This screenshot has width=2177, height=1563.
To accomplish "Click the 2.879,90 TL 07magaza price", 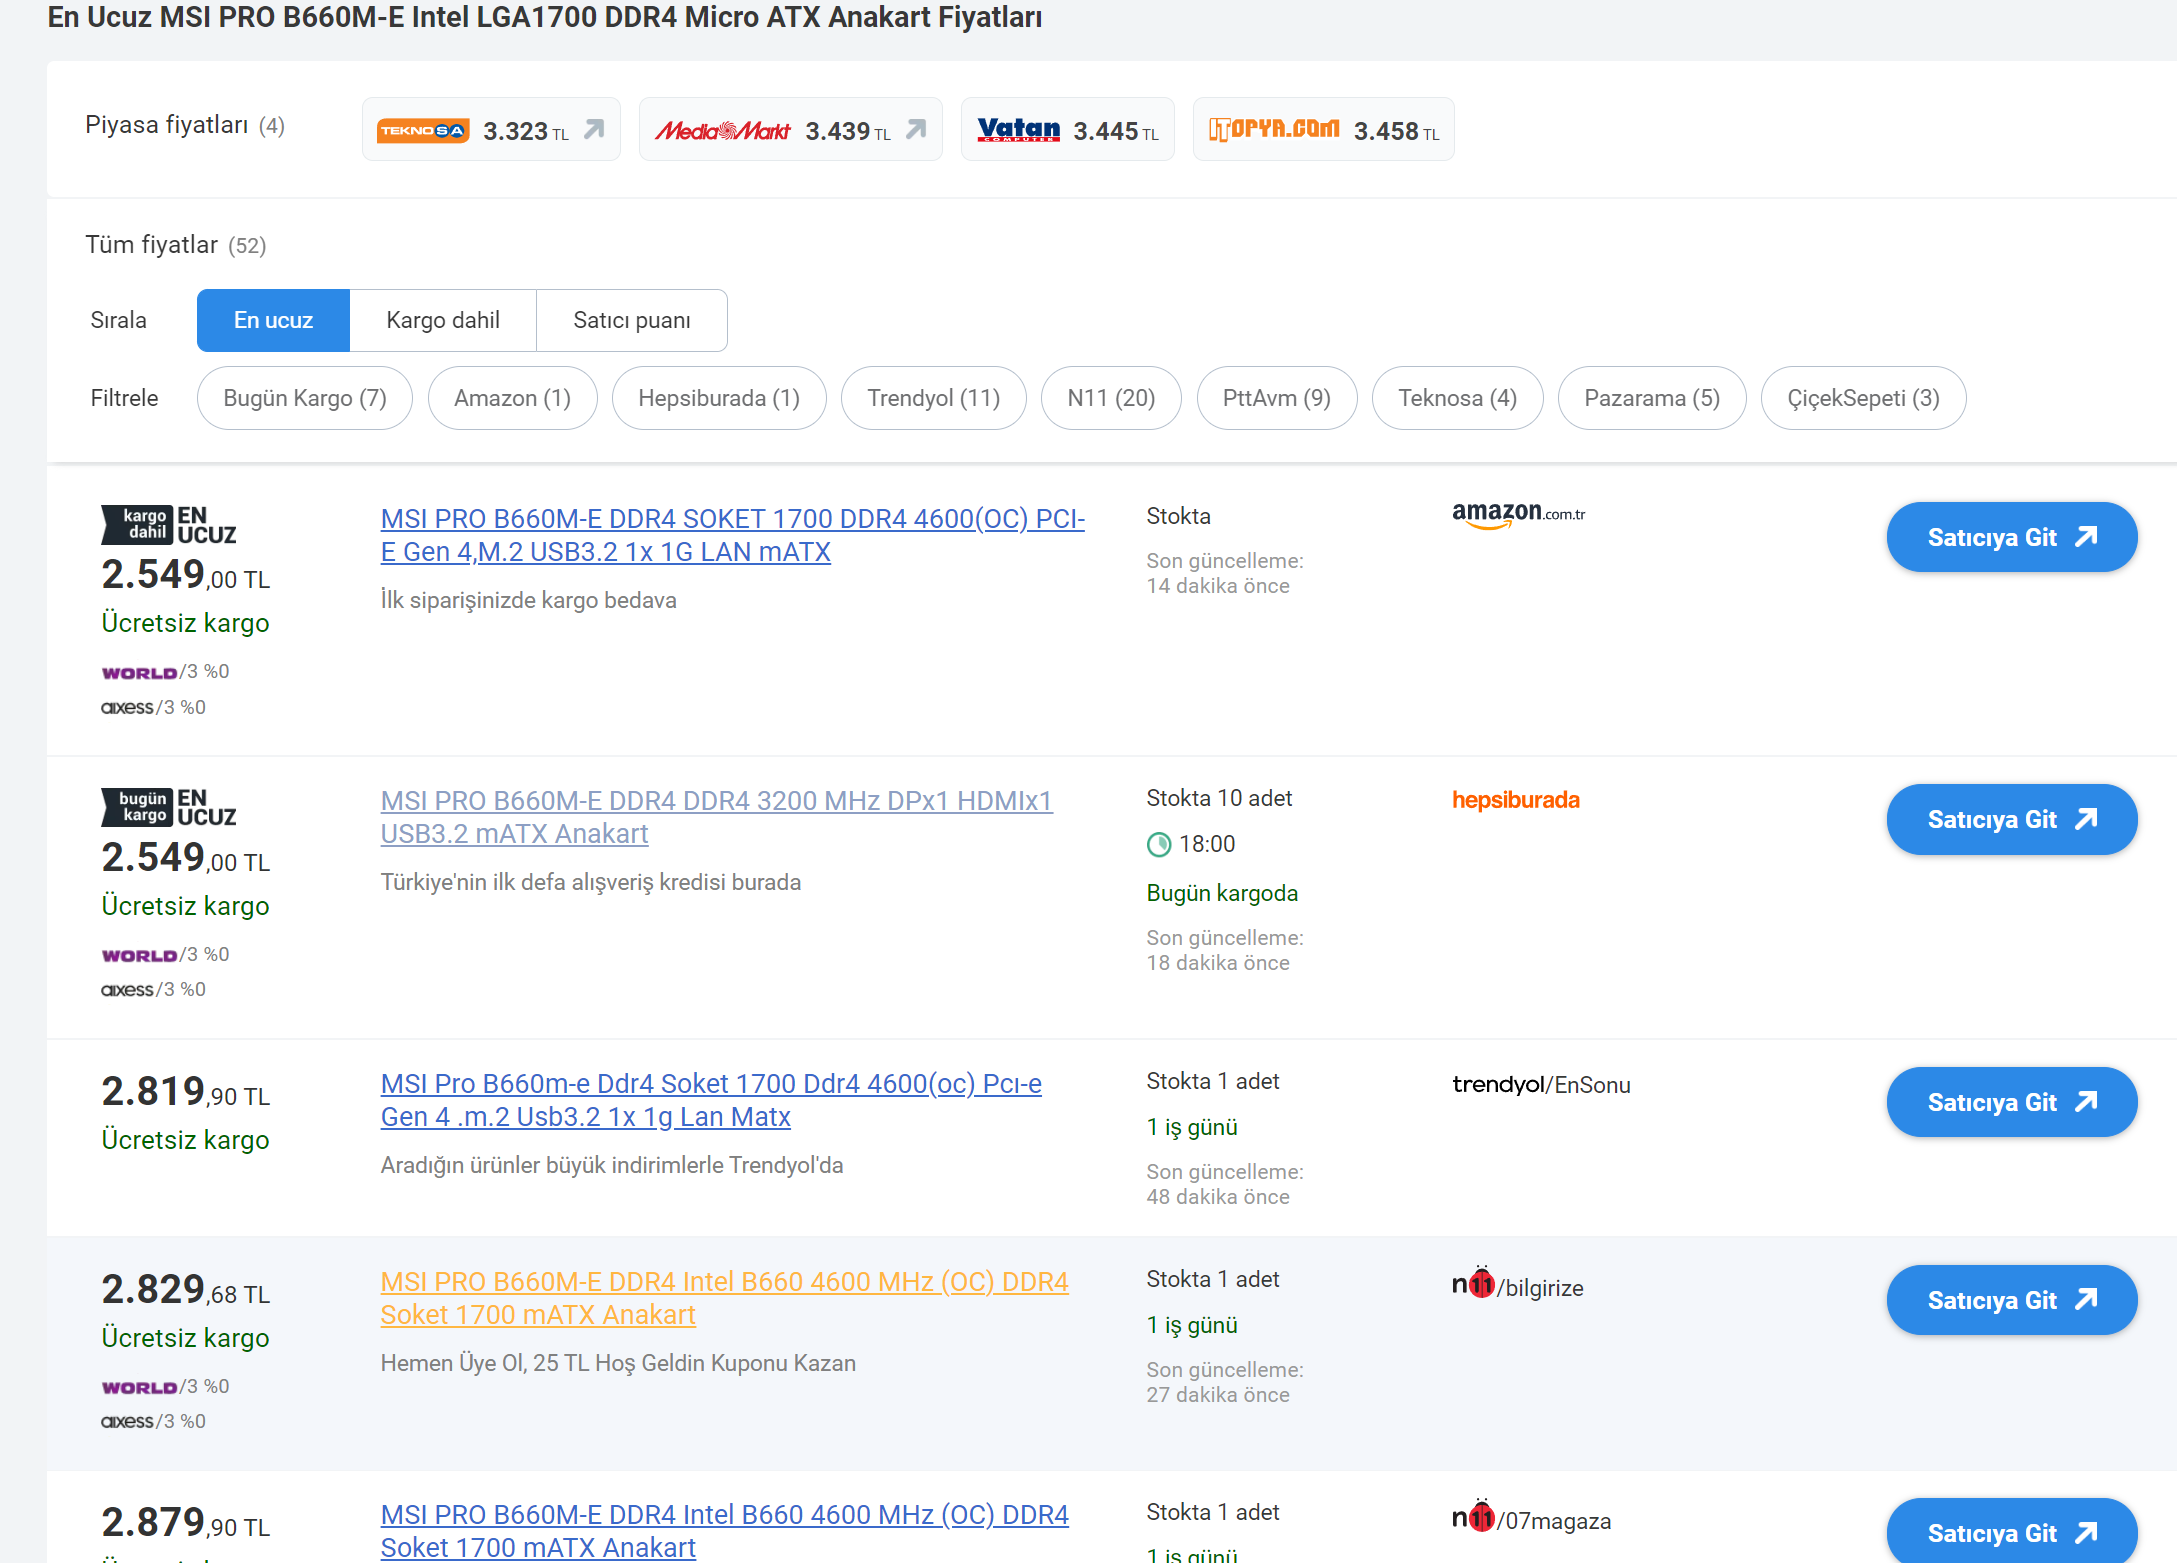I will pyautogui.click(x=186, y=1522).
